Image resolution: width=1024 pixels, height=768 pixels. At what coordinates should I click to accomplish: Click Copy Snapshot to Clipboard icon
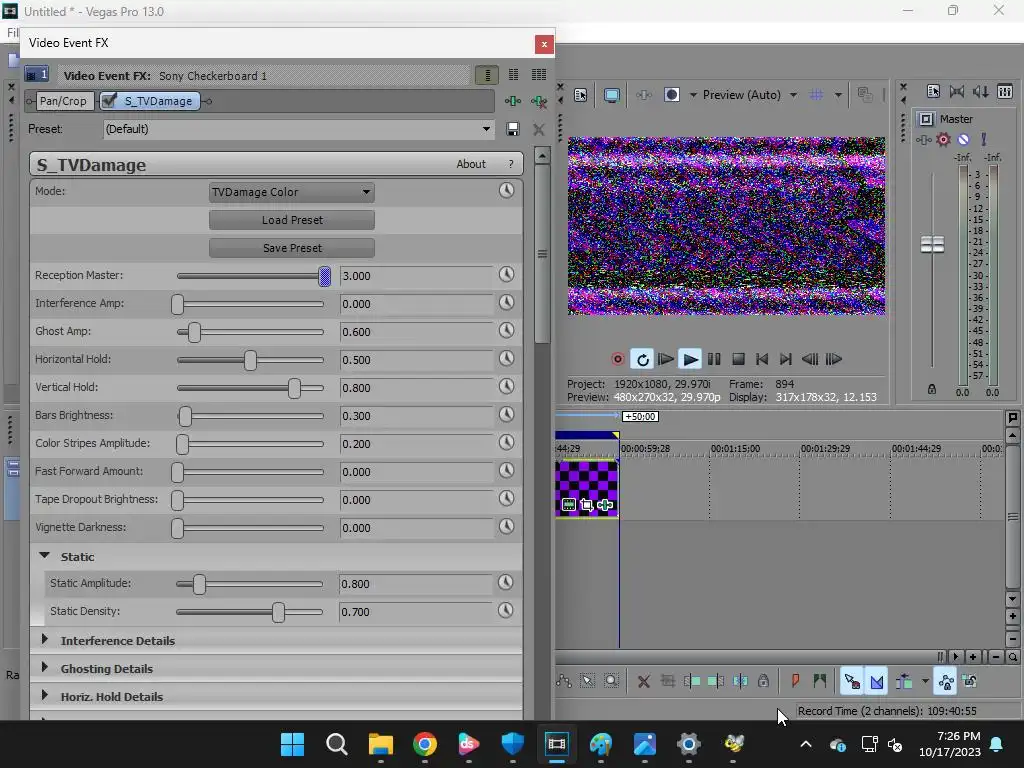point(865,95)
